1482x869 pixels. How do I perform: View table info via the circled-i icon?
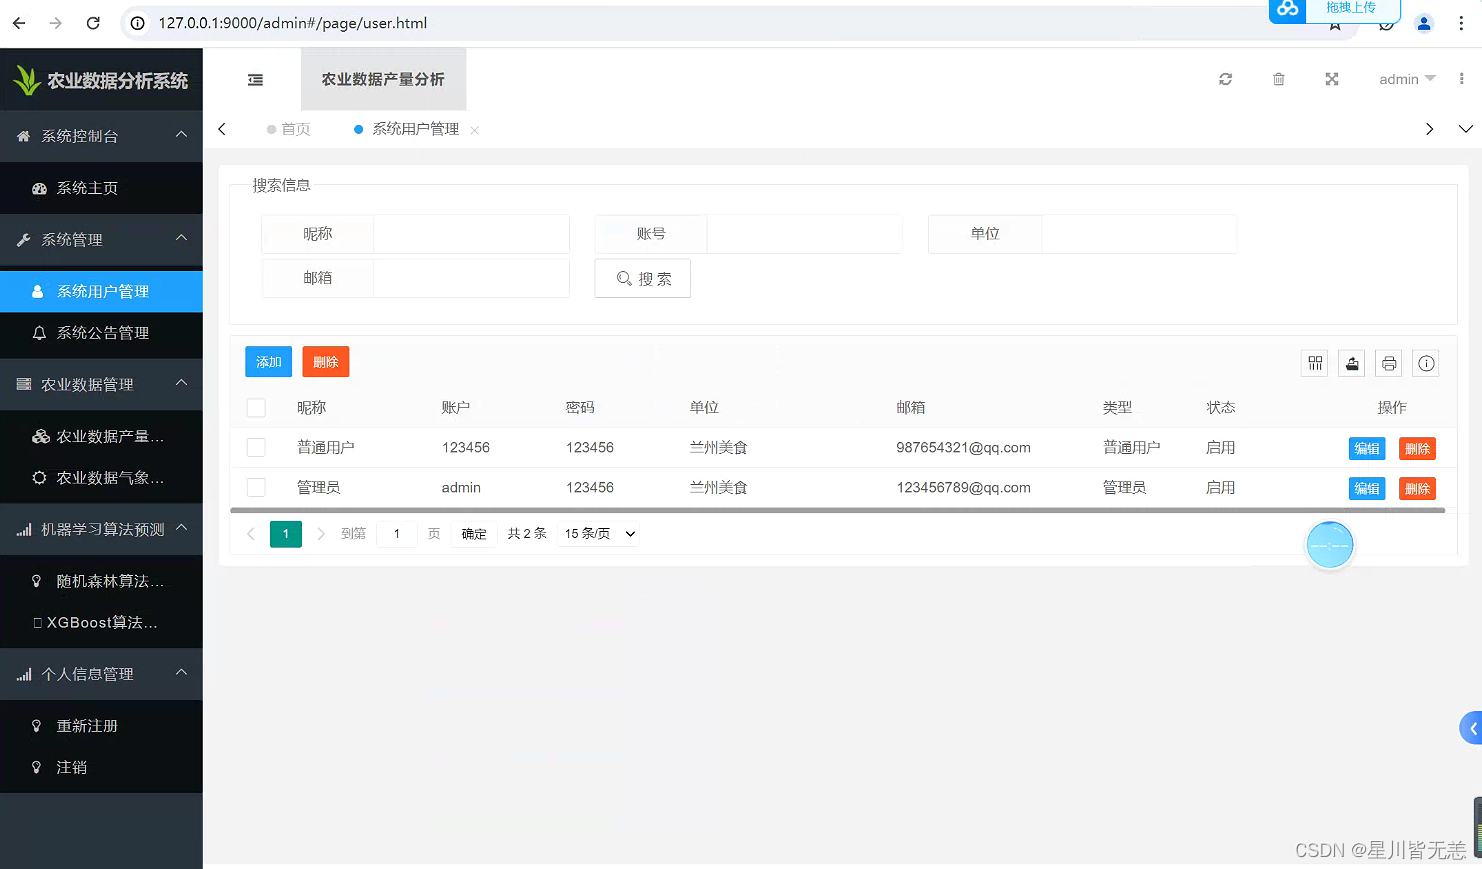1426,363
